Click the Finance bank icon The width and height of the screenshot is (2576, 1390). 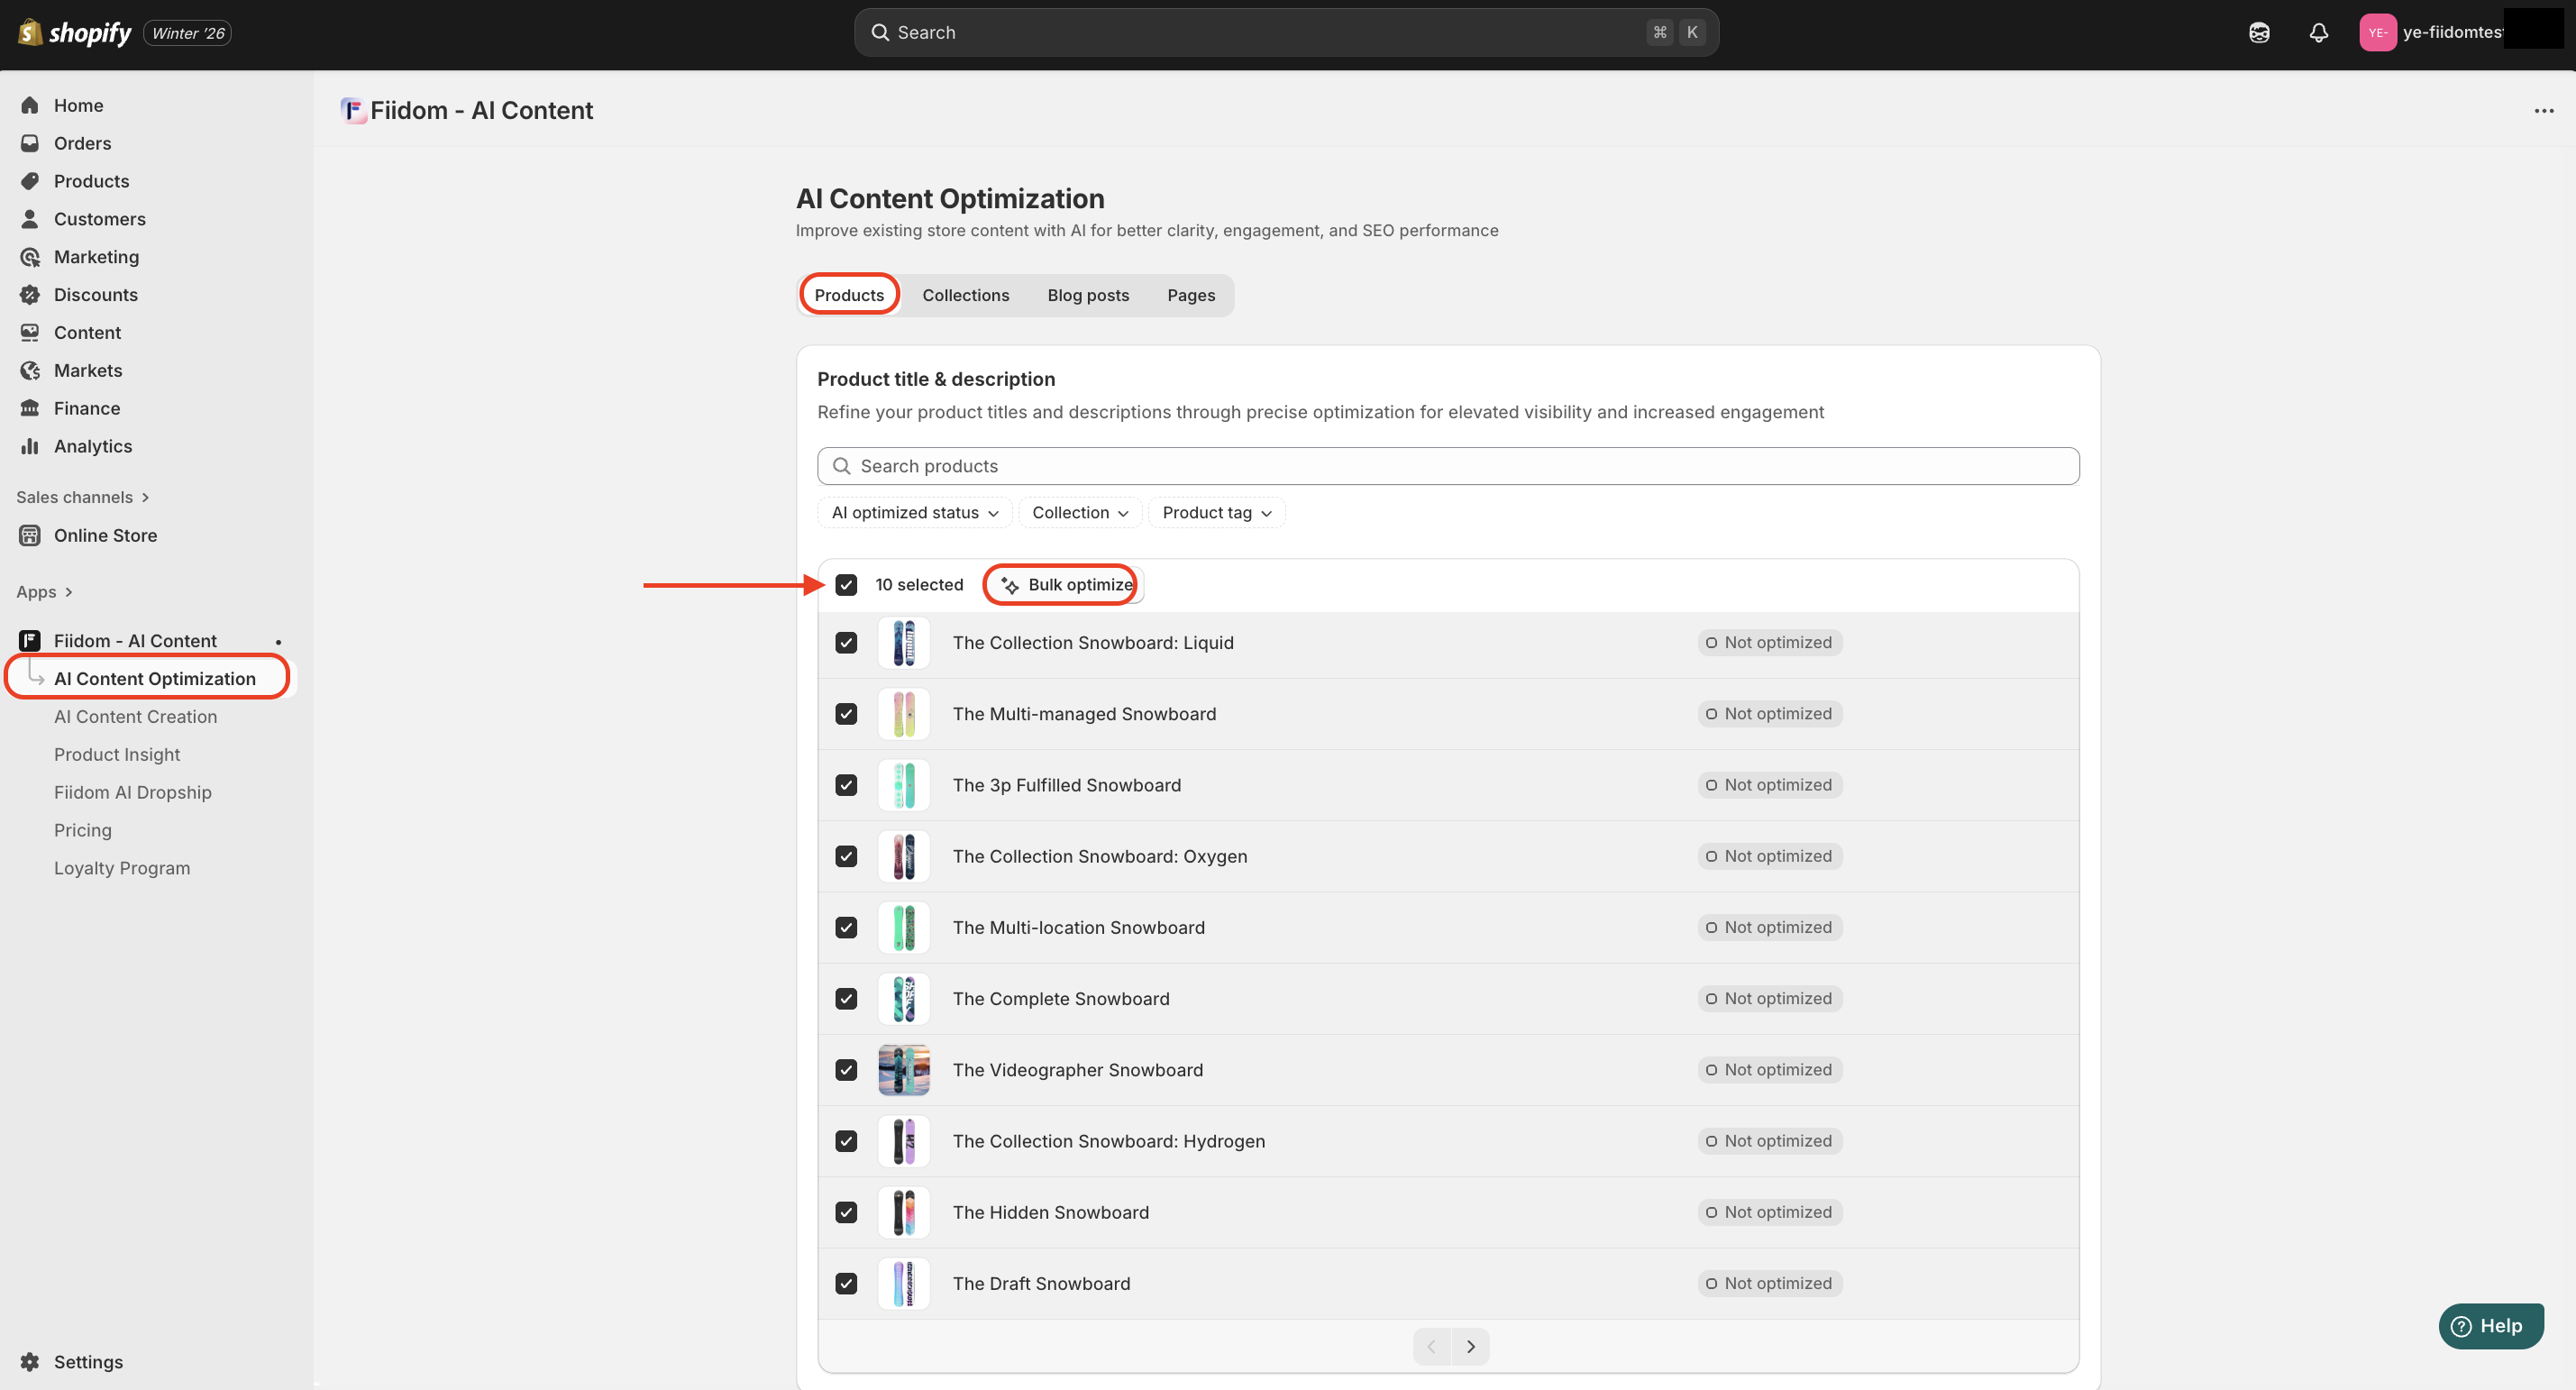click(x=30, y=408)
